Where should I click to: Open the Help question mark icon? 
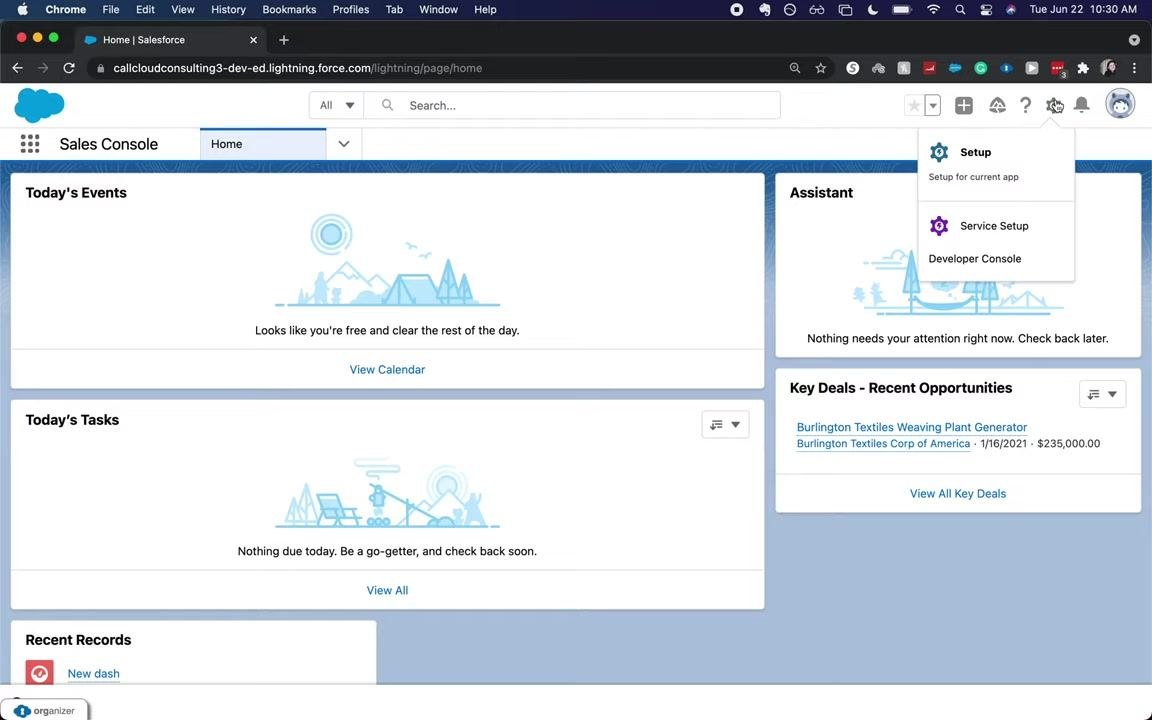(x=1026, y=105)
